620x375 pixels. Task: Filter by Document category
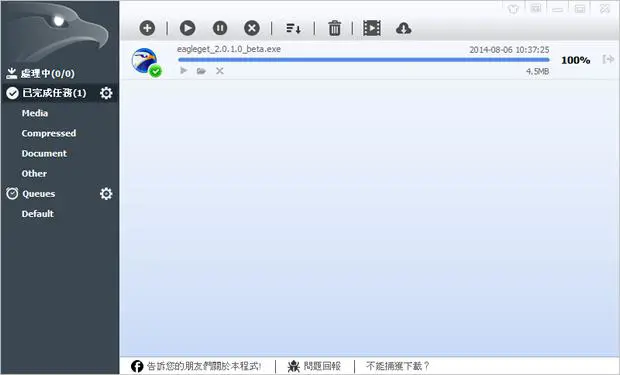[44, 153]
